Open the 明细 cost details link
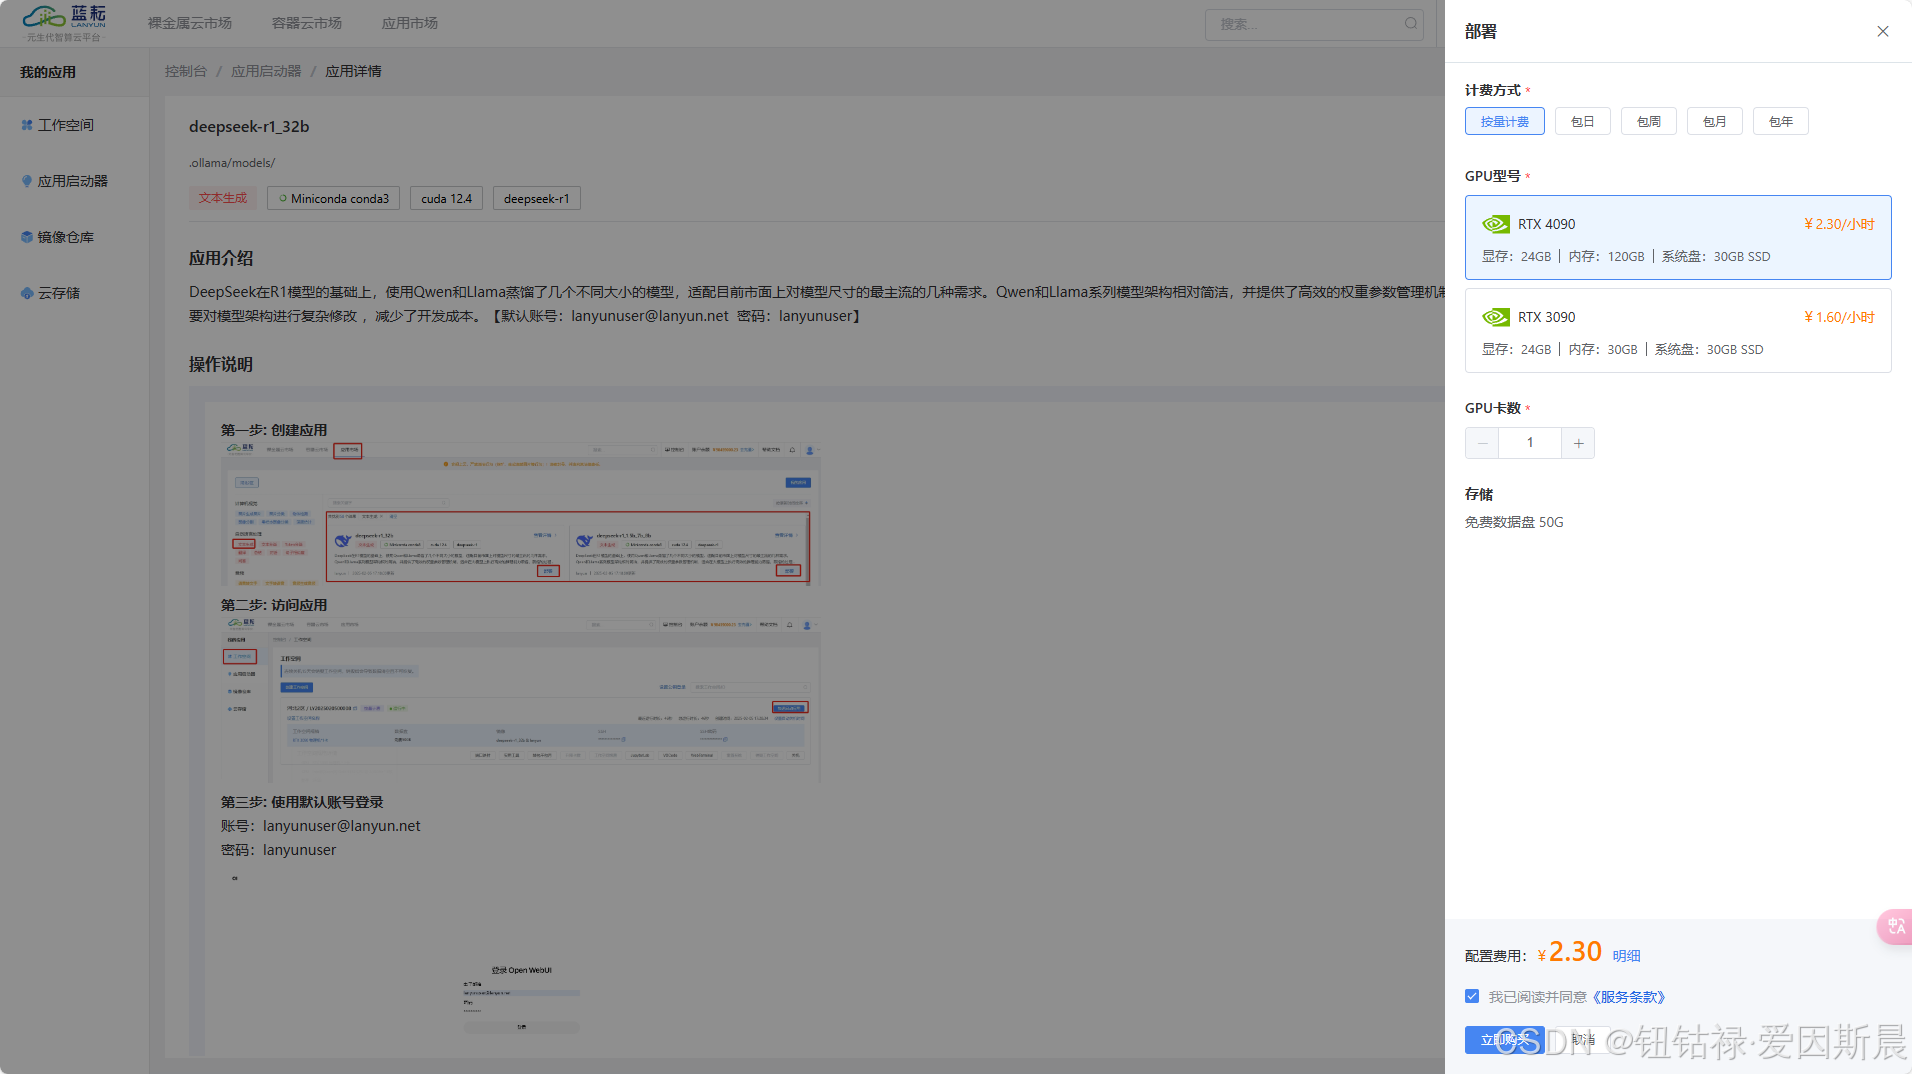Viewport: 1912px width, 1074px height. 1626,956
